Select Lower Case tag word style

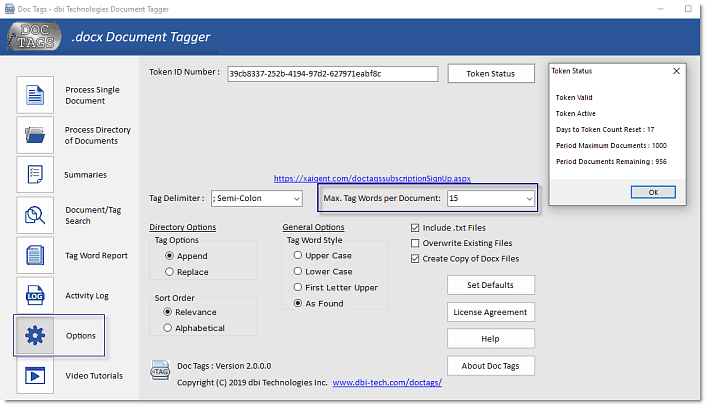(x=298, y=271)
